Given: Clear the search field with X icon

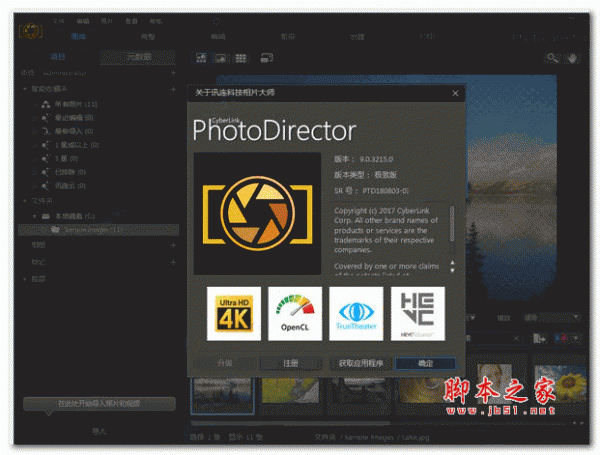Looking at the screenshot, I should (x=516, y=338).
